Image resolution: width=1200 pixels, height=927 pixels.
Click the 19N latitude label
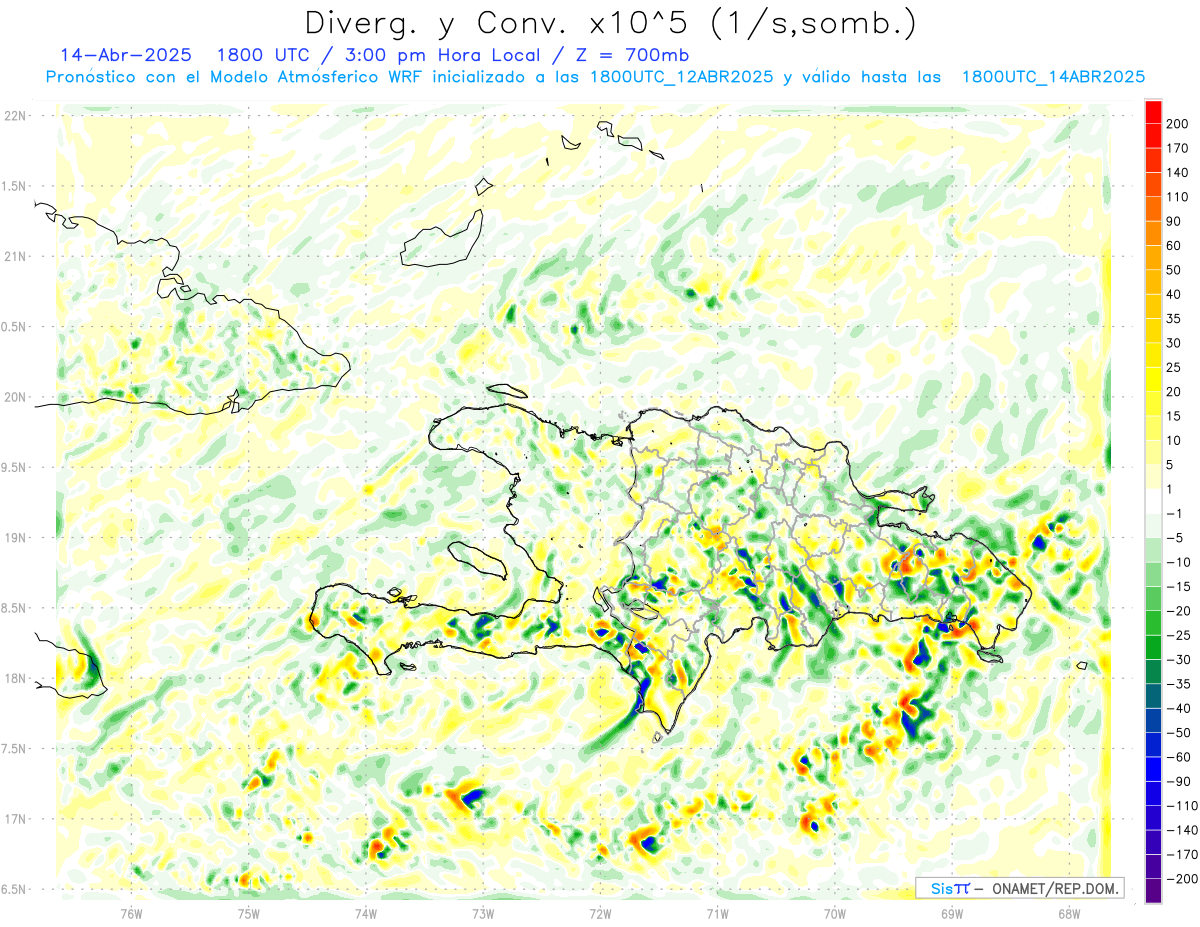click(x=14, y=538)
